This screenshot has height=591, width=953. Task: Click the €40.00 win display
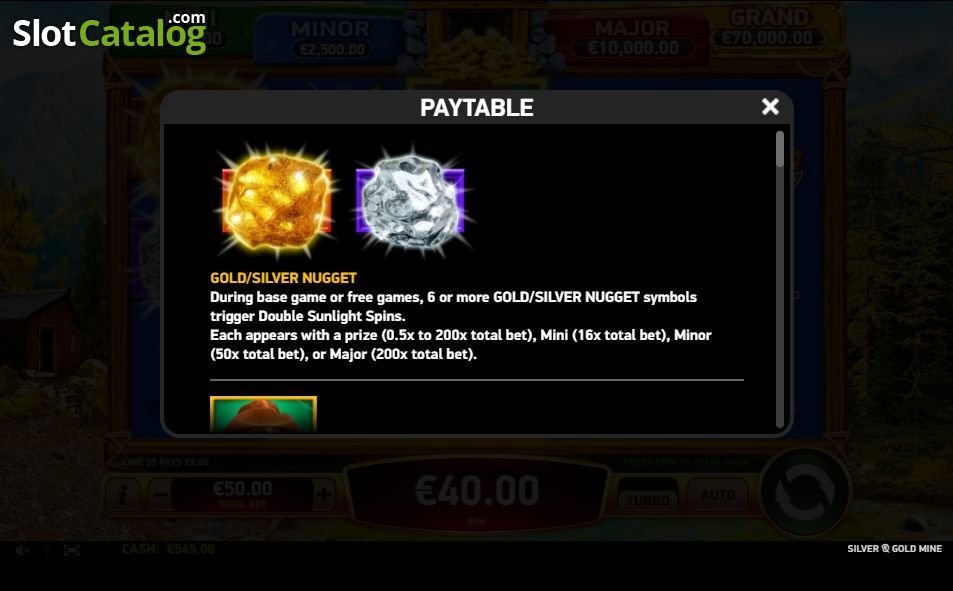click(477, 494)
